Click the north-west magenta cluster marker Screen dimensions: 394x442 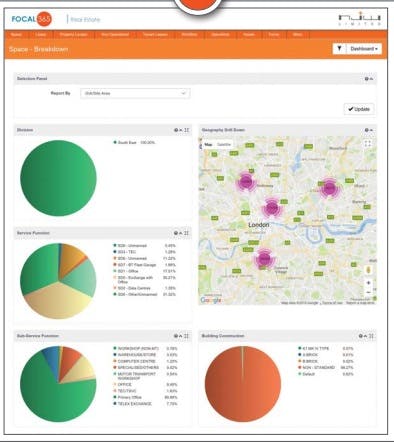(246, 182)
